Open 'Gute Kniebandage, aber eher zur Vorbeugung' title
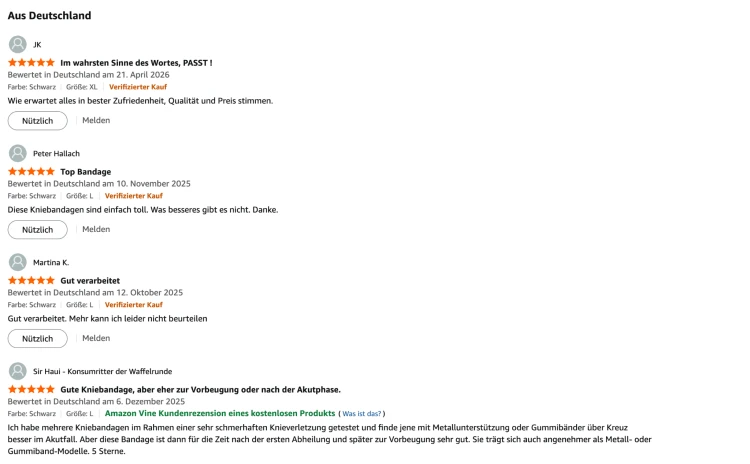 coord(200,390)
